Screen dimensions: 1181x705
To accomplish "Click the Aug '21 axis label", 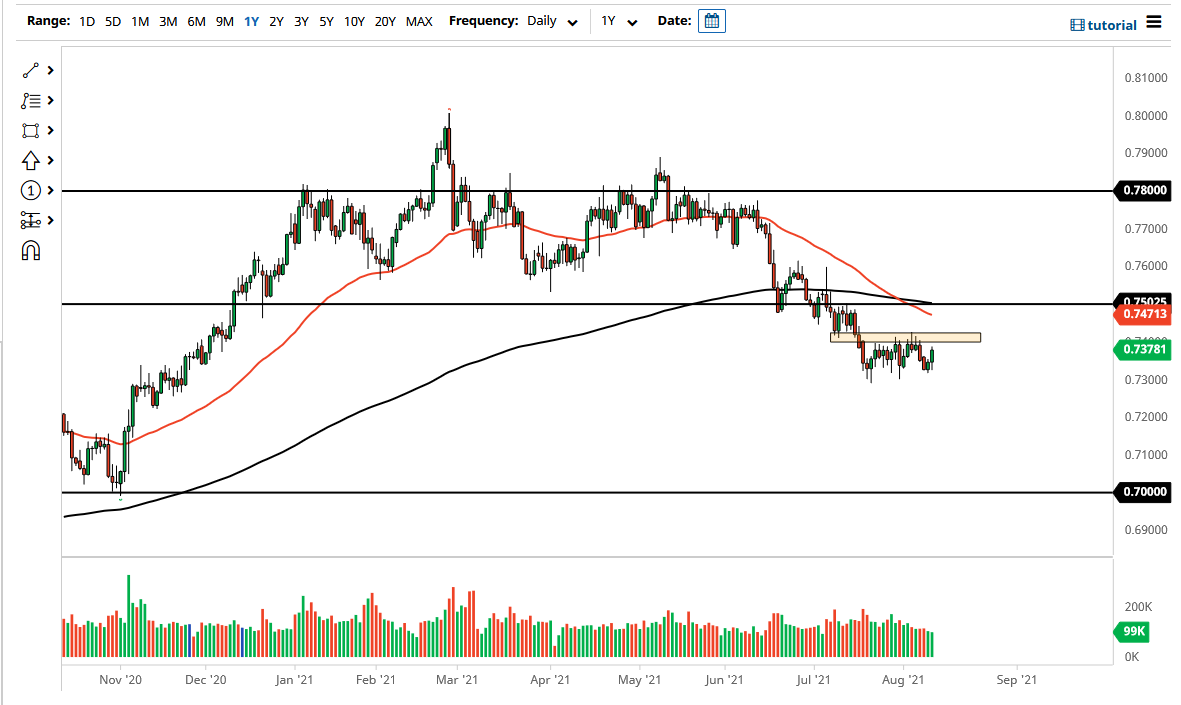I will 902,679.
